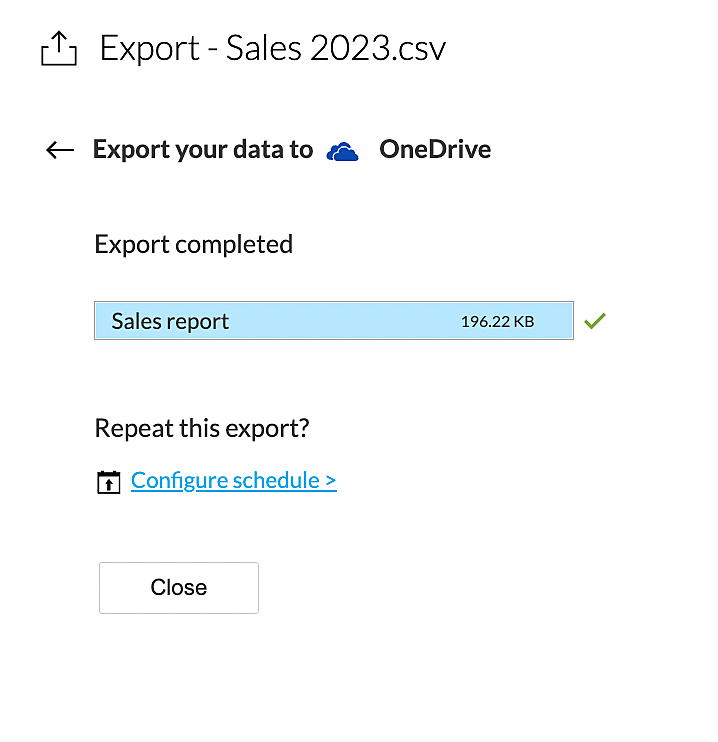This screenshot has width=718, height=742.
Task: Click the "Export completed" status text
Action: 193,244
